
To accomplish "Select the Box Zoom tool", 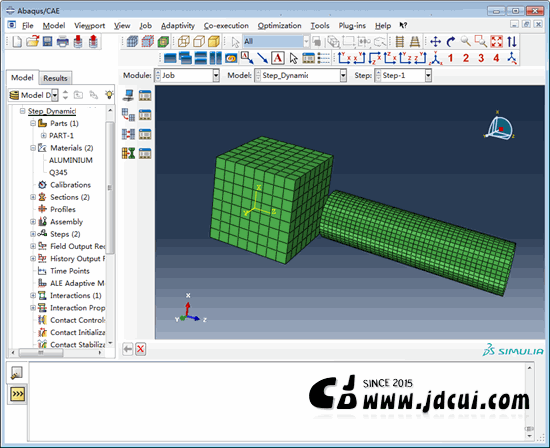I will click(481, 41).
